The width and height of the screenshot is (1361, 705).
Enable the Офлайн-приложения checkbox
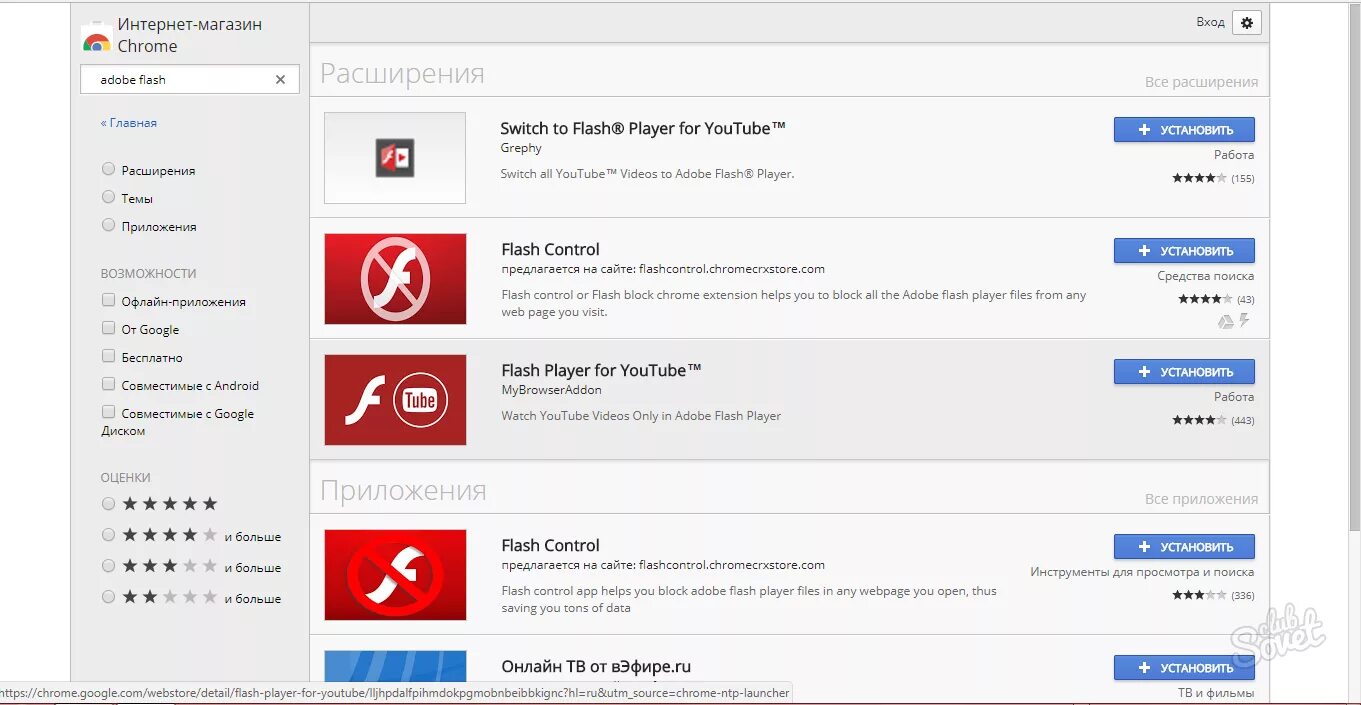pos(108,300)
